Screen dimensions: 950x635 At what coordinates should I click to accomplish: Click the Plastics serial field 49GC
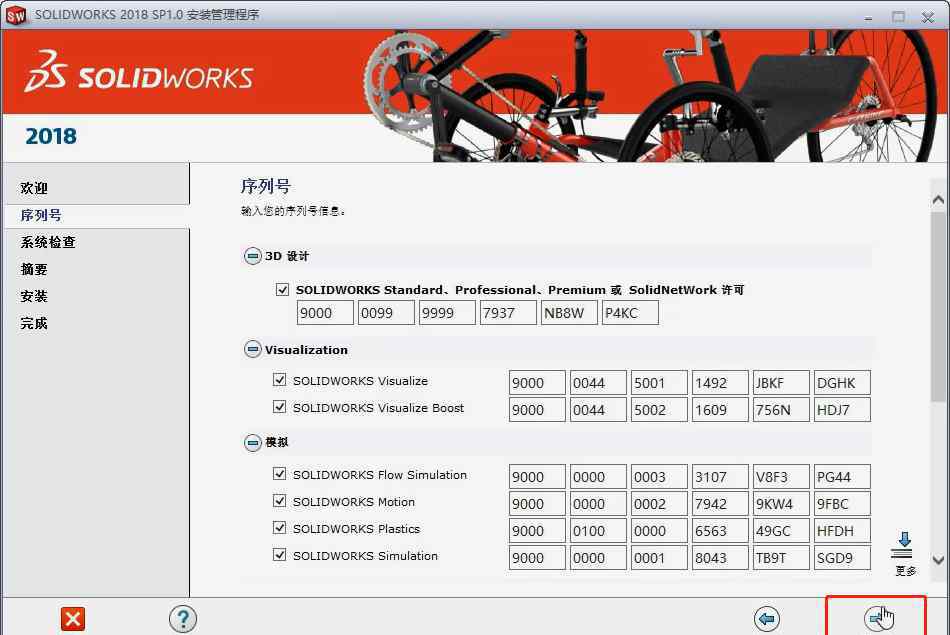click(782, 531)
